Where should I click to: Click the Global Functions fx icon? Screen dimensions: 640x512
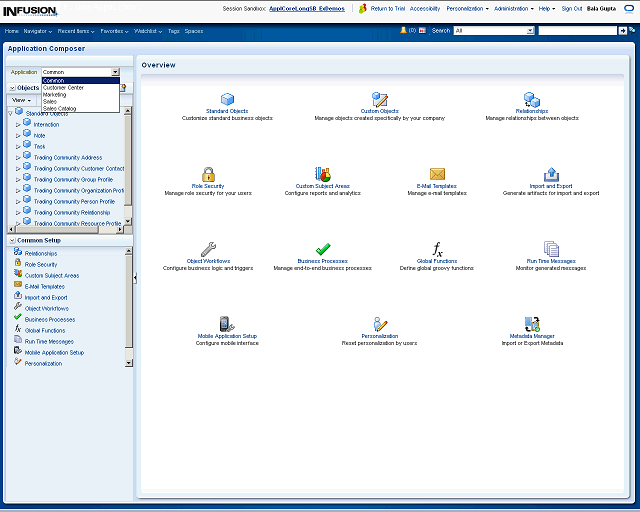coord(437,249)
